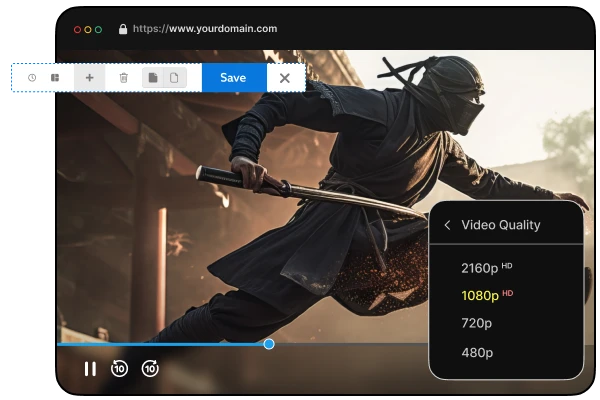Click the green window maximize dot
Viewport: 600px width, 400px height.
pos(98,29)
